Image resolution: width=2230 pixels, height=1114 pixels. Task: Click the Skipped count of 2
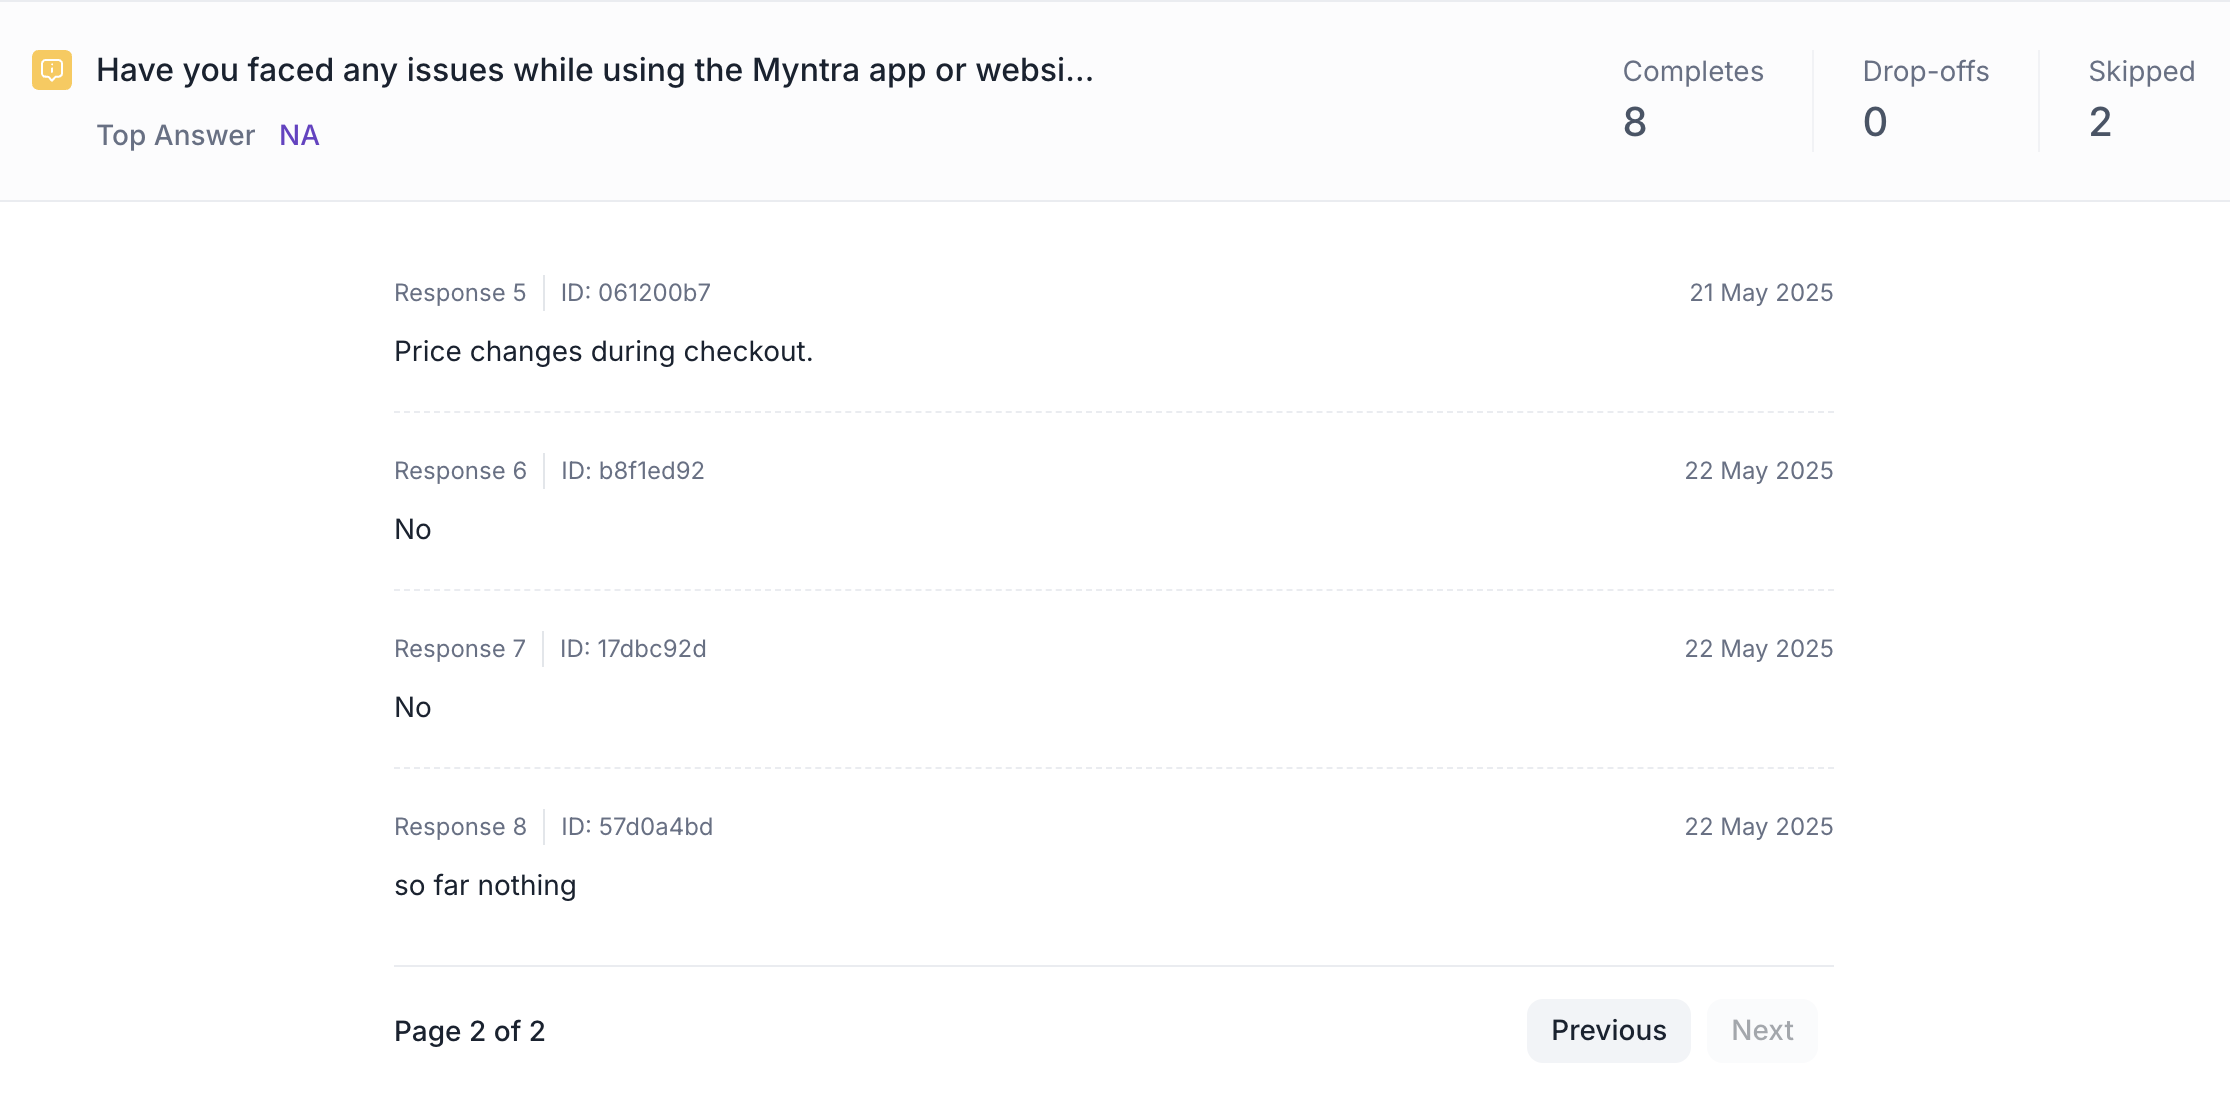click(x=2100, y=122)
